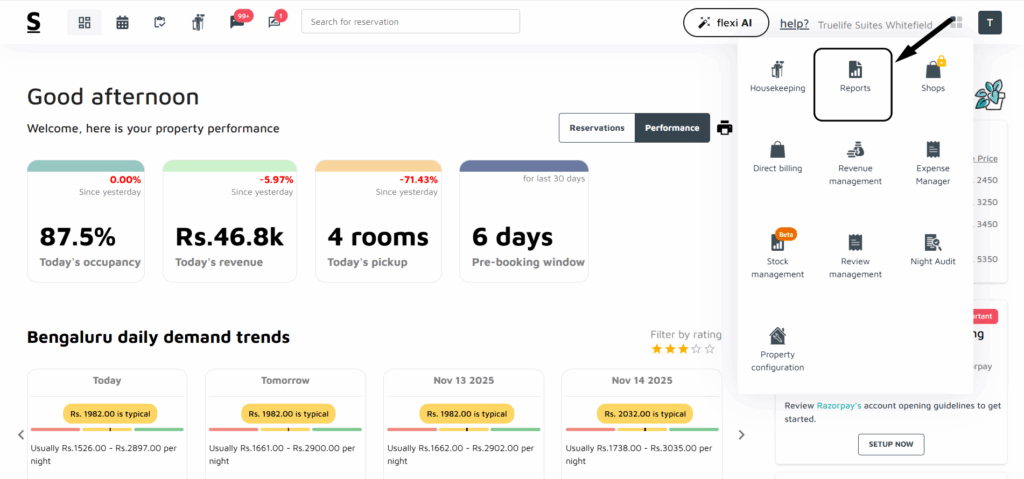
Task: Open Revenue management module
Action: (855, 162)
